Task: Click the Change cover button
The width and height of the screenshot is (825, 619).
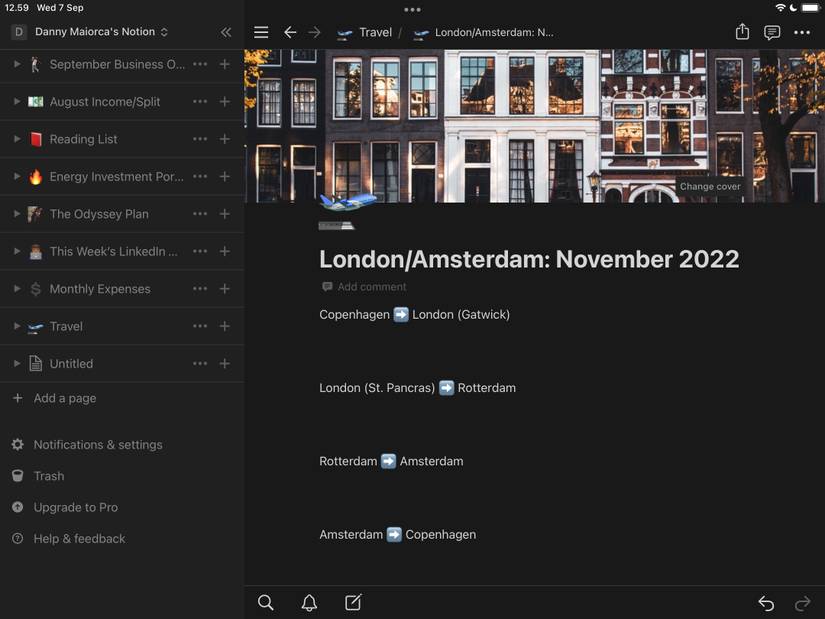Action: pyautogui.click(x=710, y=186)
